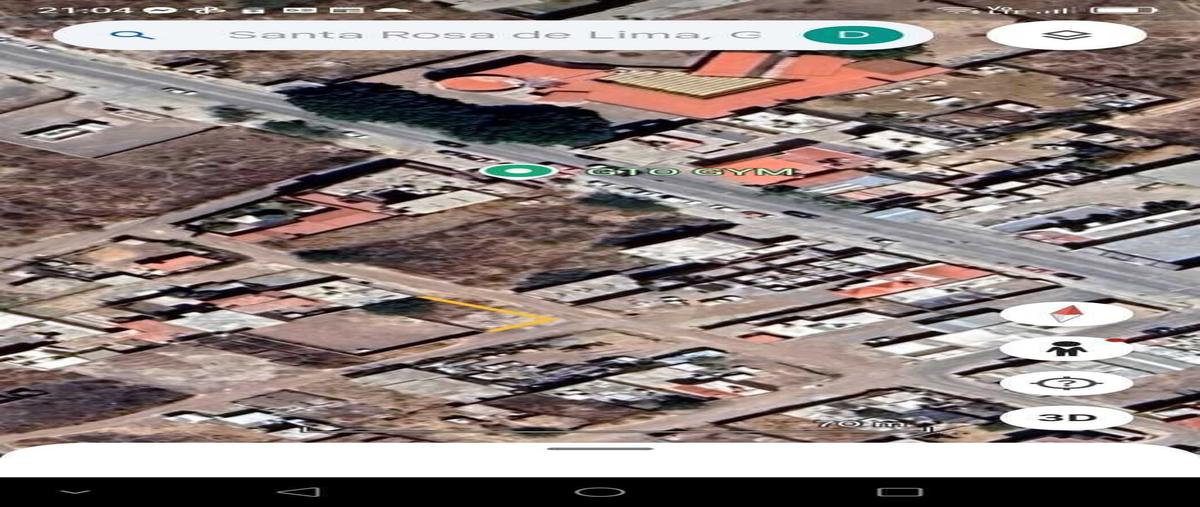Open the map layers button
The width and height of the screenshot is (1200, 507).
pyautogui.click(x=1066, y=35)
